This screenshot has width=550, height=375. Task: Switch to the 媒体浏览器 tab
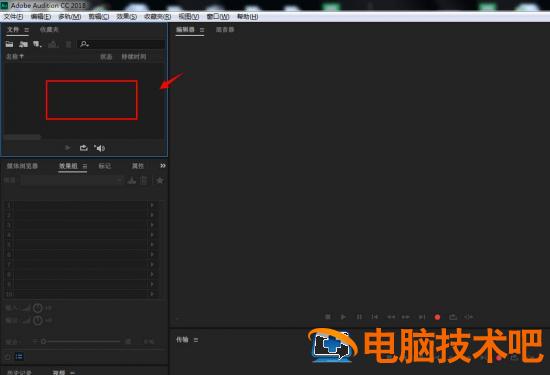coord(22,166)
